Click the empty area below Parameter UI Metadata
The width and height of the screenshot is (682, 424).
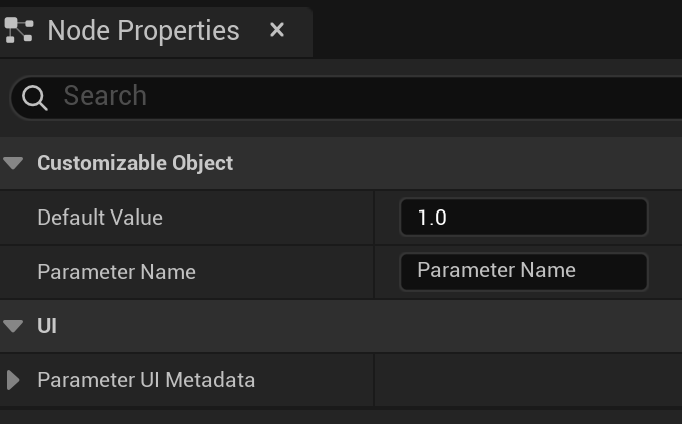tap(341, 417)
